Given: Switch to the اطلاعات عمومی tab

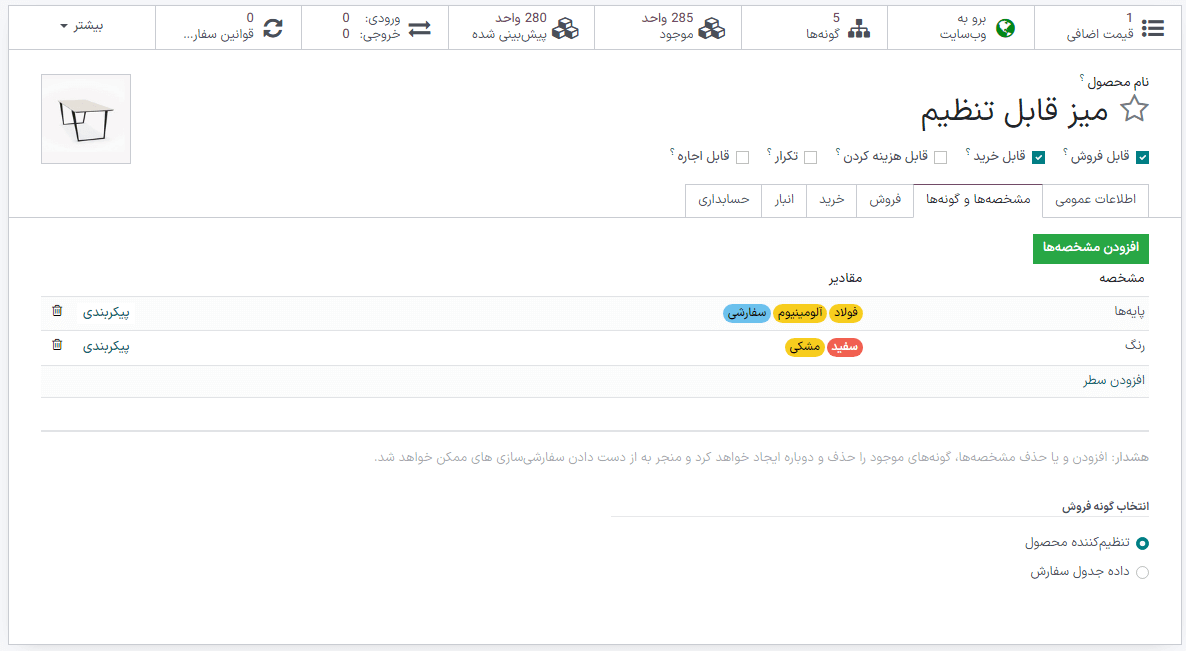Looking at the screenshot, I should click(1095, 200).
